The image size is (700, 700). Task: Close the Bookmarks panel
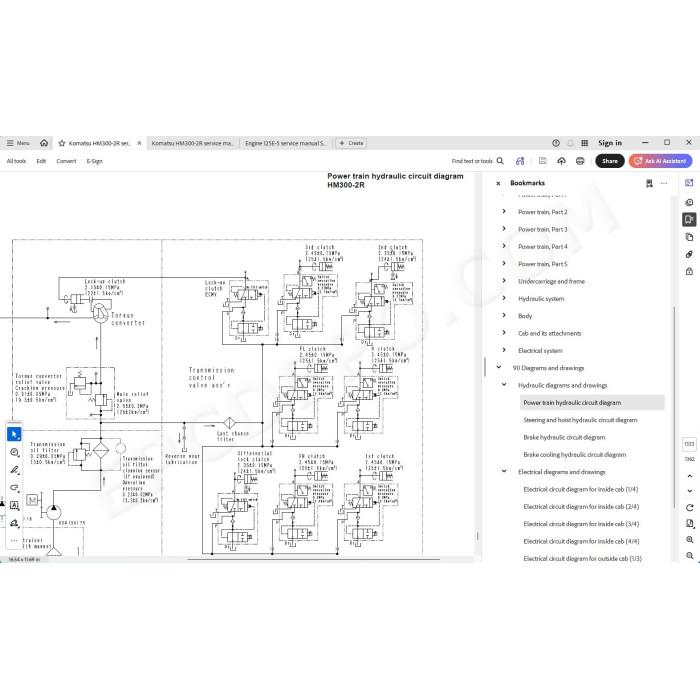tap(499, 183)
